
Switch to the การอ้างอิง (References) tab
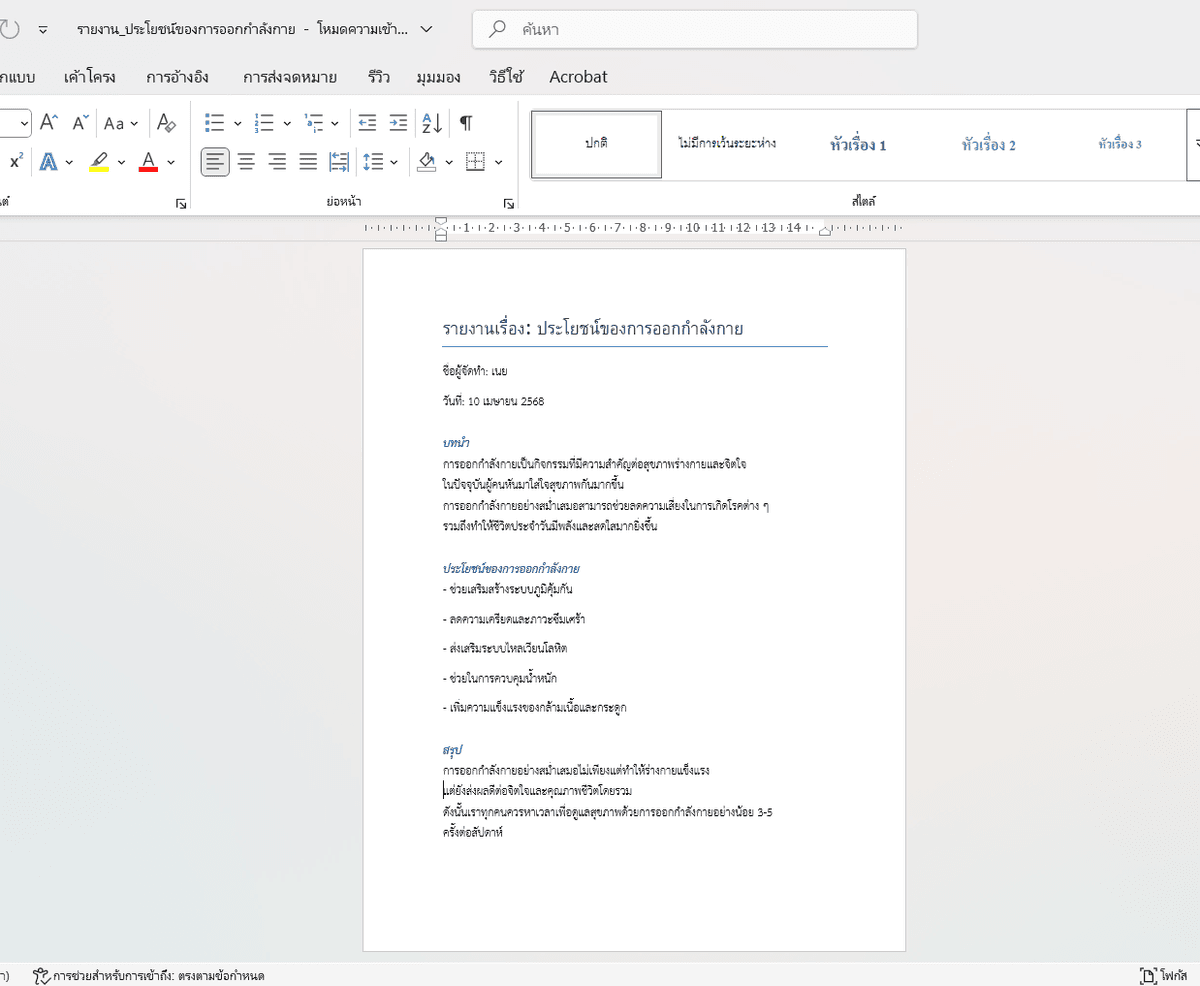click(x=178, y=77)
